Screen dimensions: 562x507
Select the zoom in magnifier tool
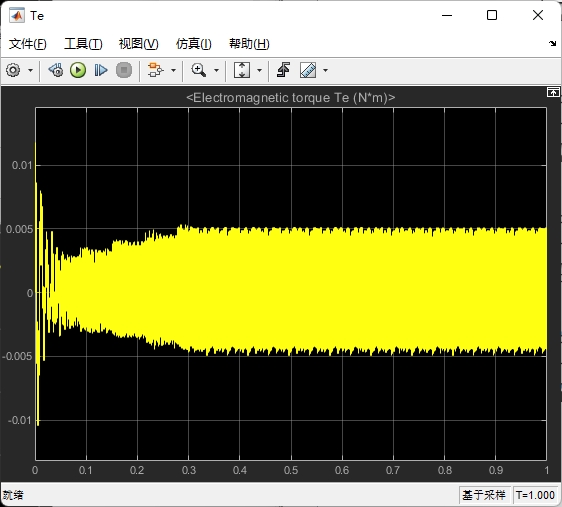click(199, 70)
